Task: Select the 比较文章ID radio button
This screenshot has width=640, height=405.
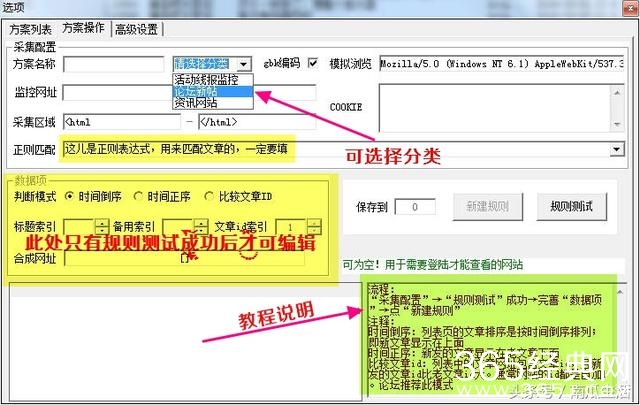Action: tap(209, 196)
